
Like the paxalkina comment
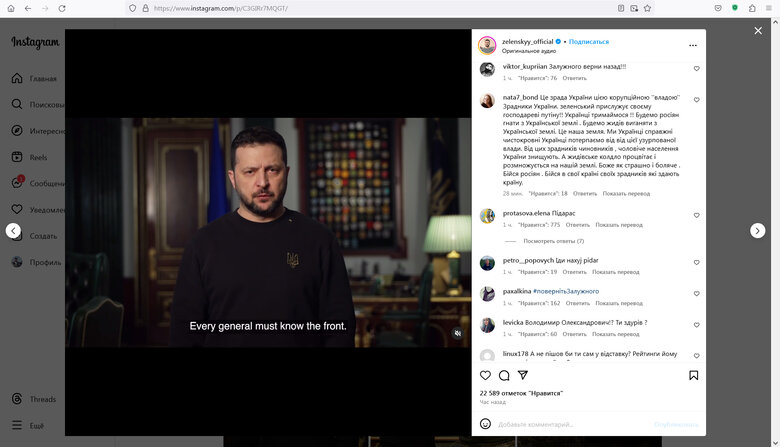point(696,294)
